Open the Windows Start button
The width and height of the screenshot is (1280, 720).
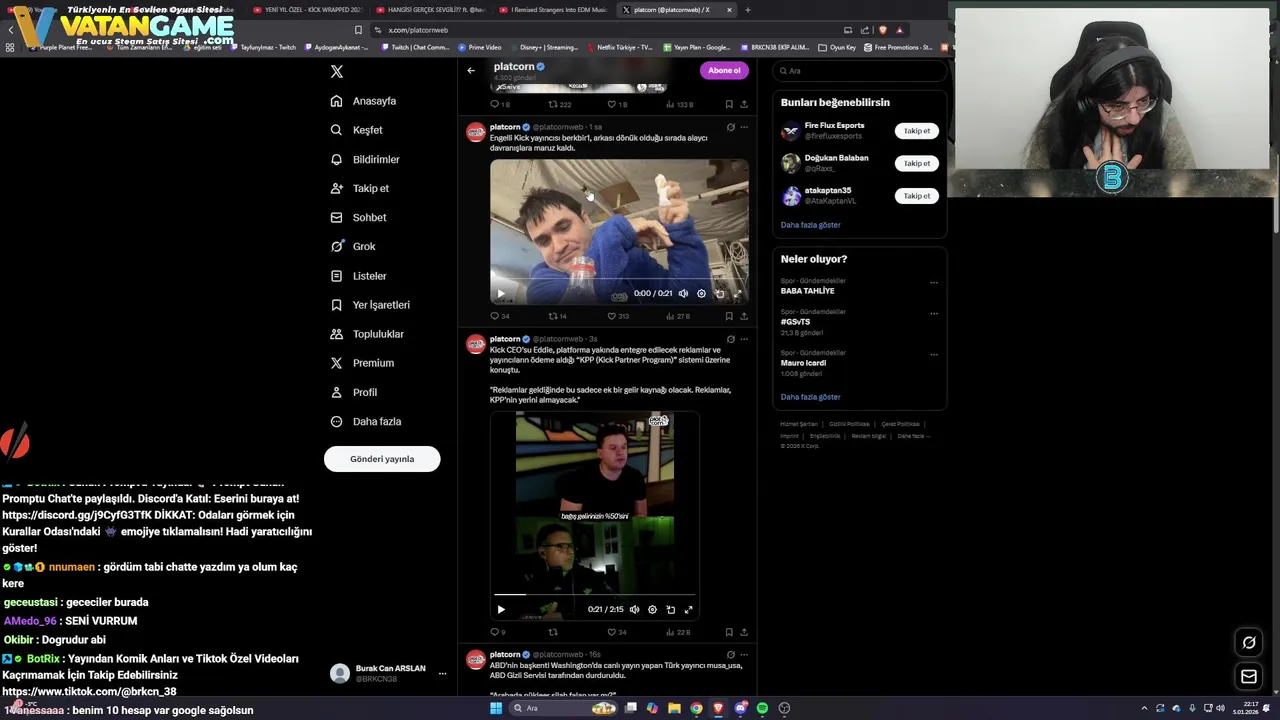495,708
